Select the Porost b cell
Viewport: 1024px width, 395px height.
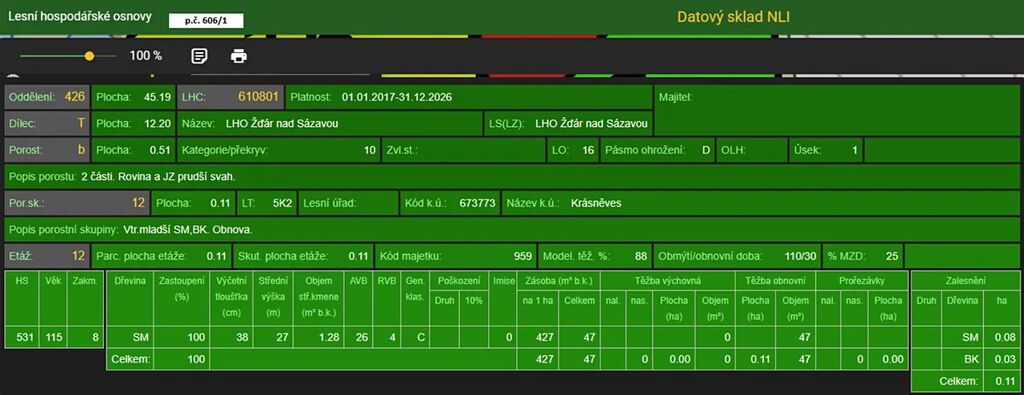47,150
